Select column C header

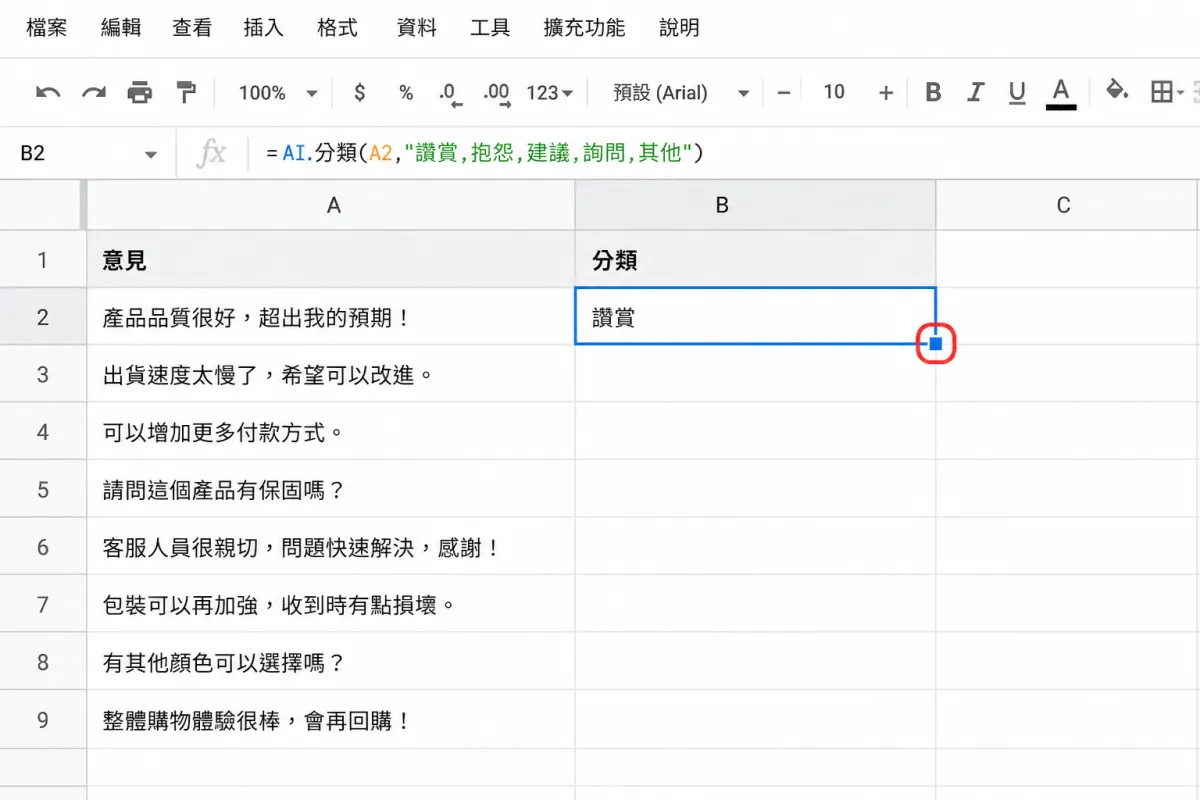click(x=1068, y=205)
